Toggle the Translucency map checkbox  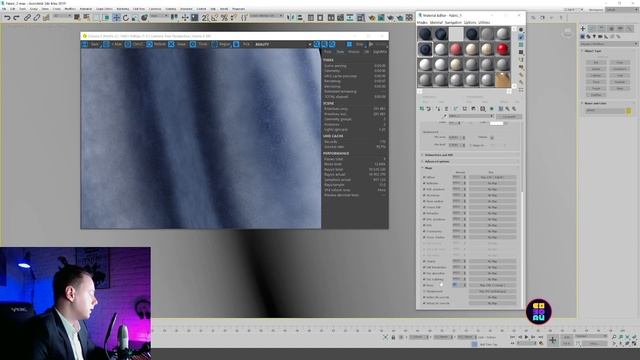pos(424,231)
